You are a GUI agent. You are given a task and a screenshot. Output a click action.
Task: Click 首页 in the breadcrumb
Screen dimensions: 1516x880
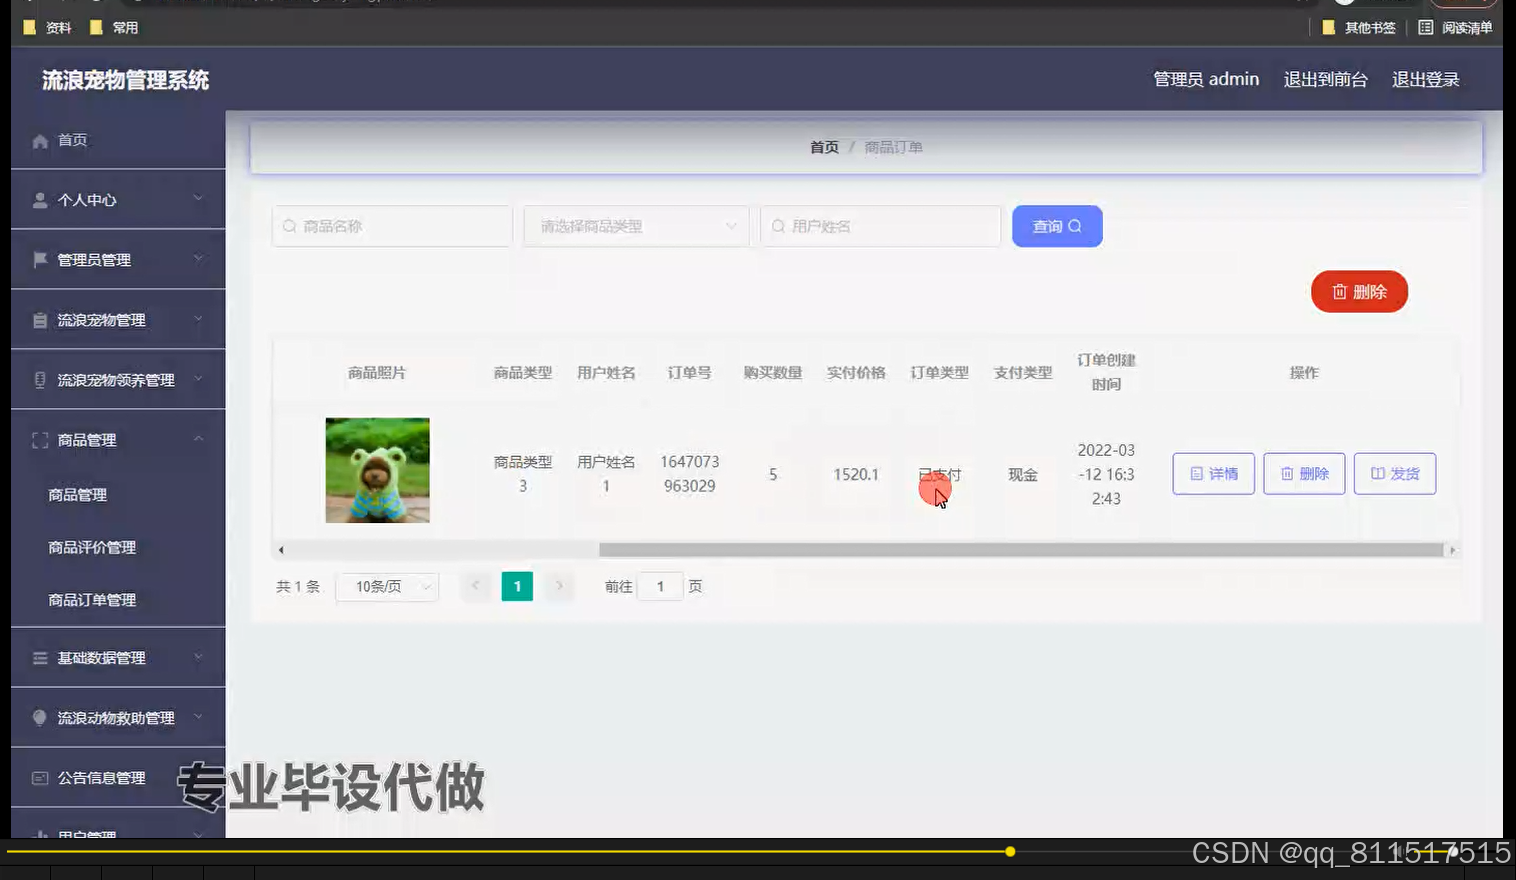(824, 146)
